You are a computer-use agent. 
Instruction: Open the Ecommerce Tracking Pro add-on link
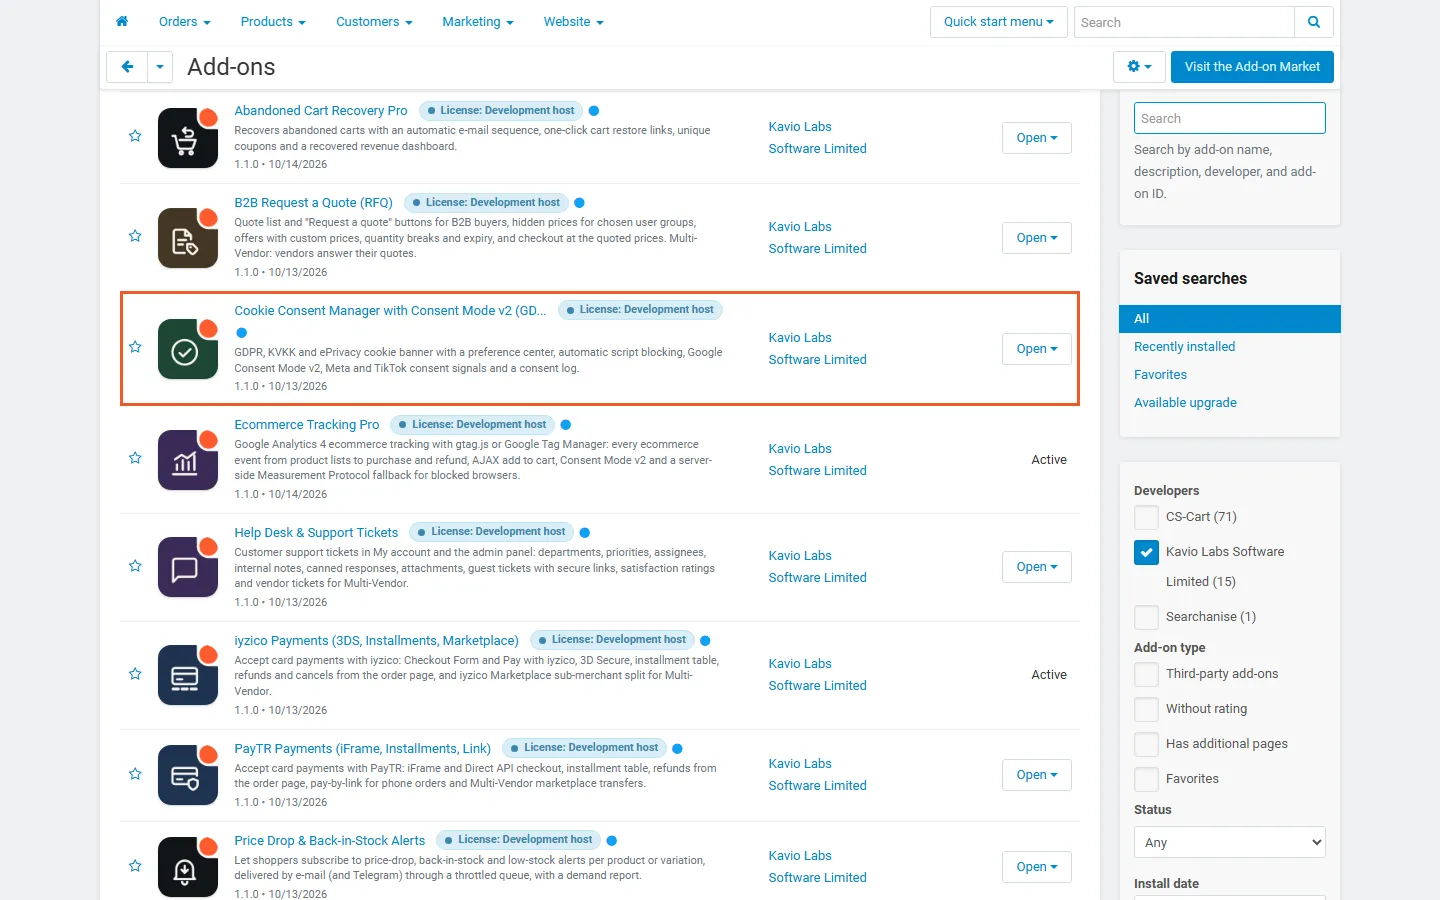click(x=307, y=425)
